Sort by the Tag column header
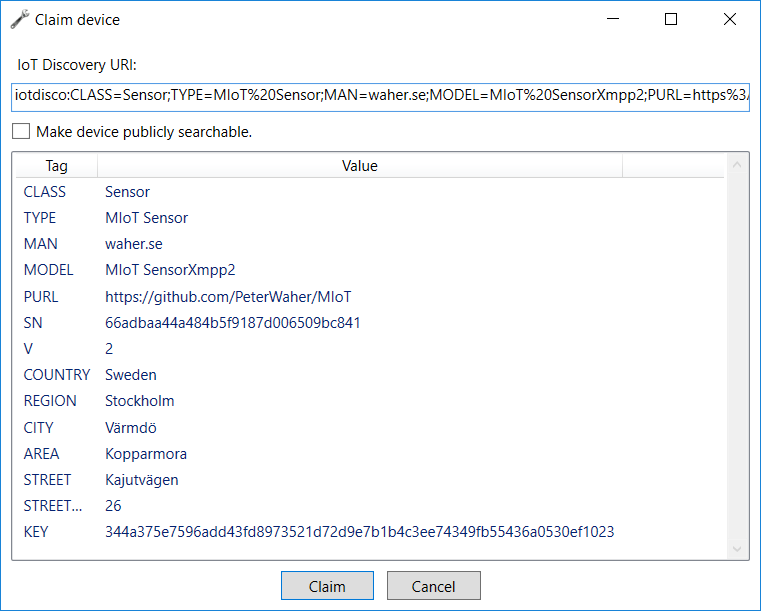761x611 pixels. 56,166
